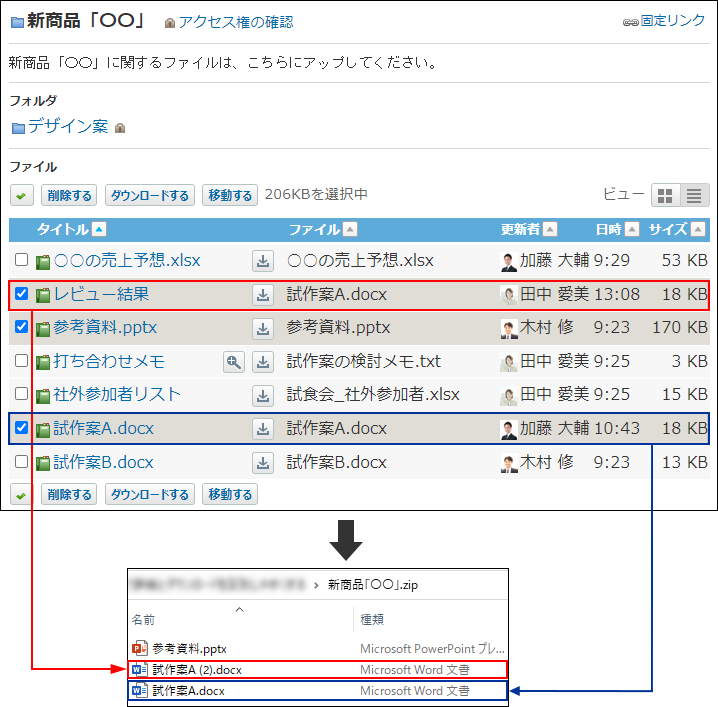Click download icon for 参考資料.pptx row
Viewport: 718px width, 707px height.
coord(262,328)
